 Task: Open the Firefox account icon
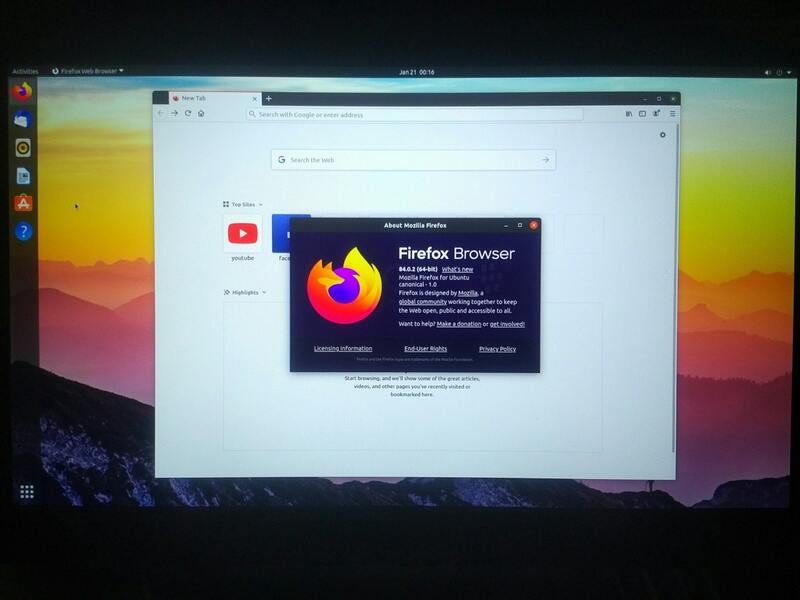[657, 113]
